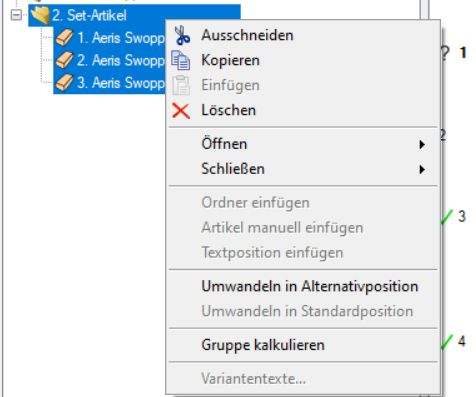Screen dimensions: 476x397
Task: Expand the Schließen submenu arrow
Action: 422,169
